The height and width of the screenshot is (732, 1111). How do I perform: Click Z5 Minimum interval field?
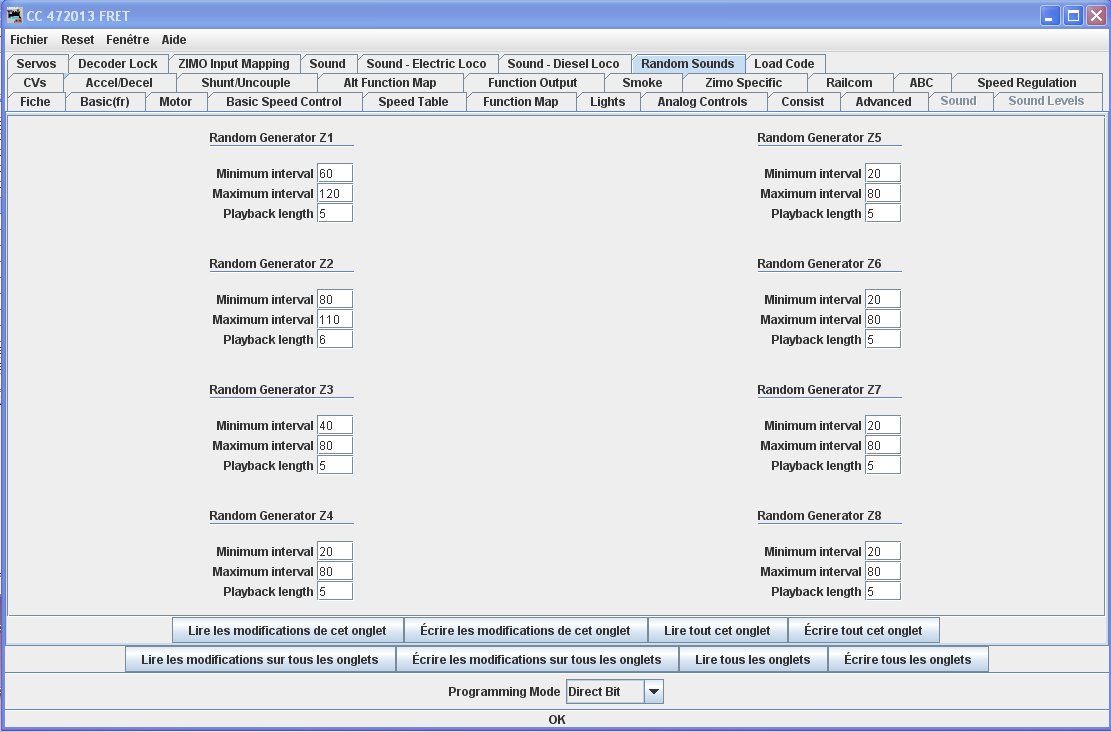point(883,174)
